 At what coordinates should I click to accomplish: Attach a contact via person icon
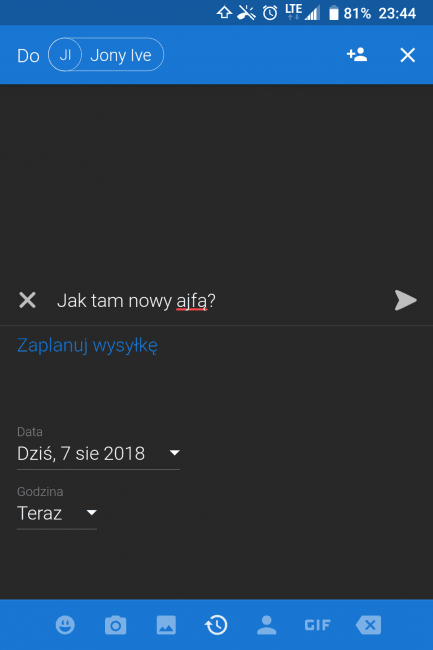[267, 625]
